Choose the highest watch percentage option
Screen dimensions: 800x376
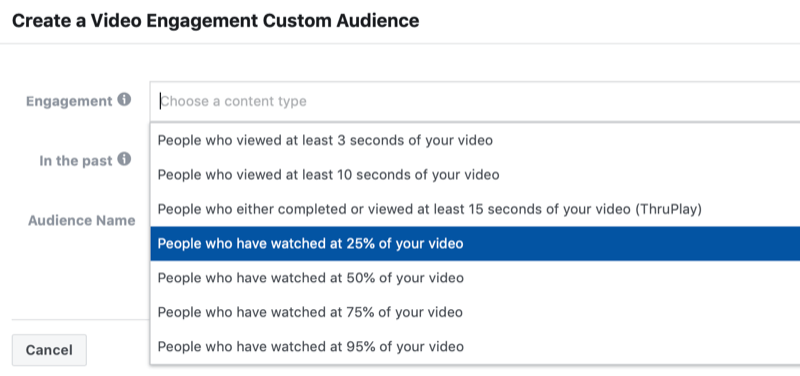coord(475,347)
